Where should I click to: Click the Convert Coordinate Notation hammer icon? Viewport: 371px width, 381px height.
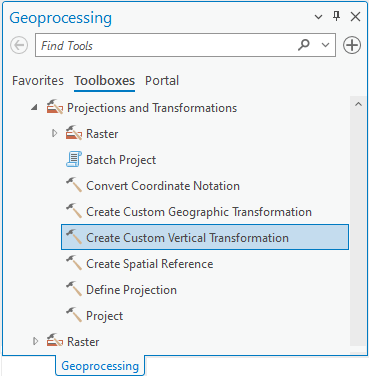74,185
